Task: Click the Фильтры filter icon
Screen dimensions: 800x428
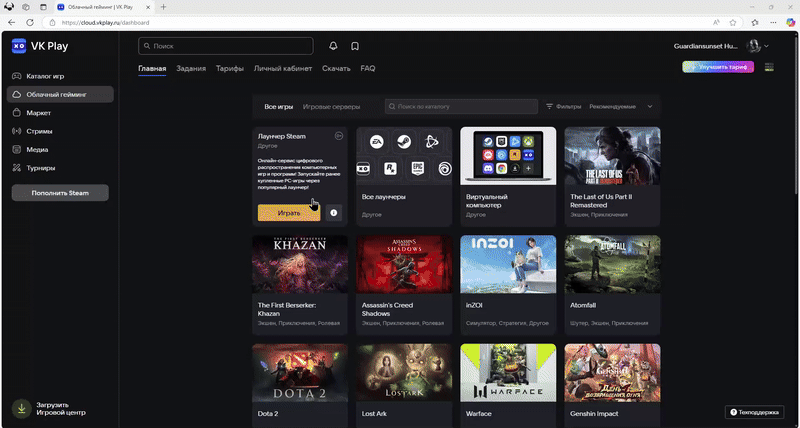Action: 549,107
